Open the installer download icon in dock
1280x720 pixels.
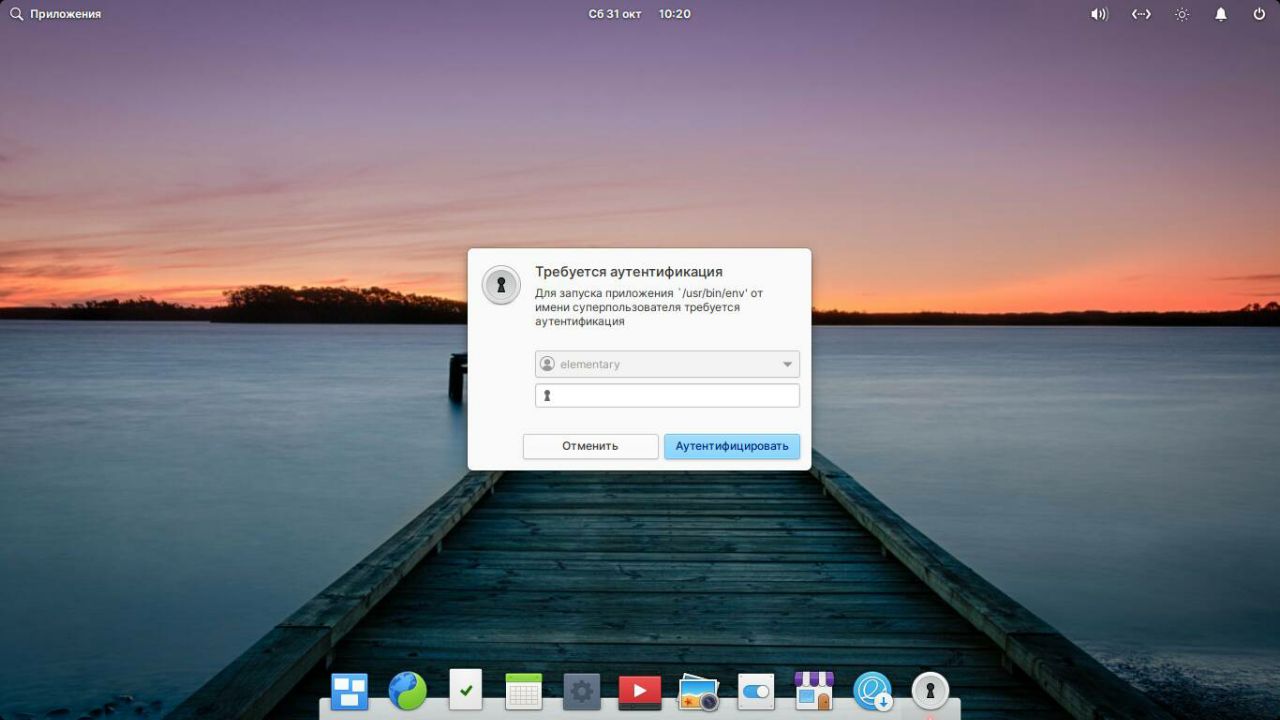pos(872,691)
